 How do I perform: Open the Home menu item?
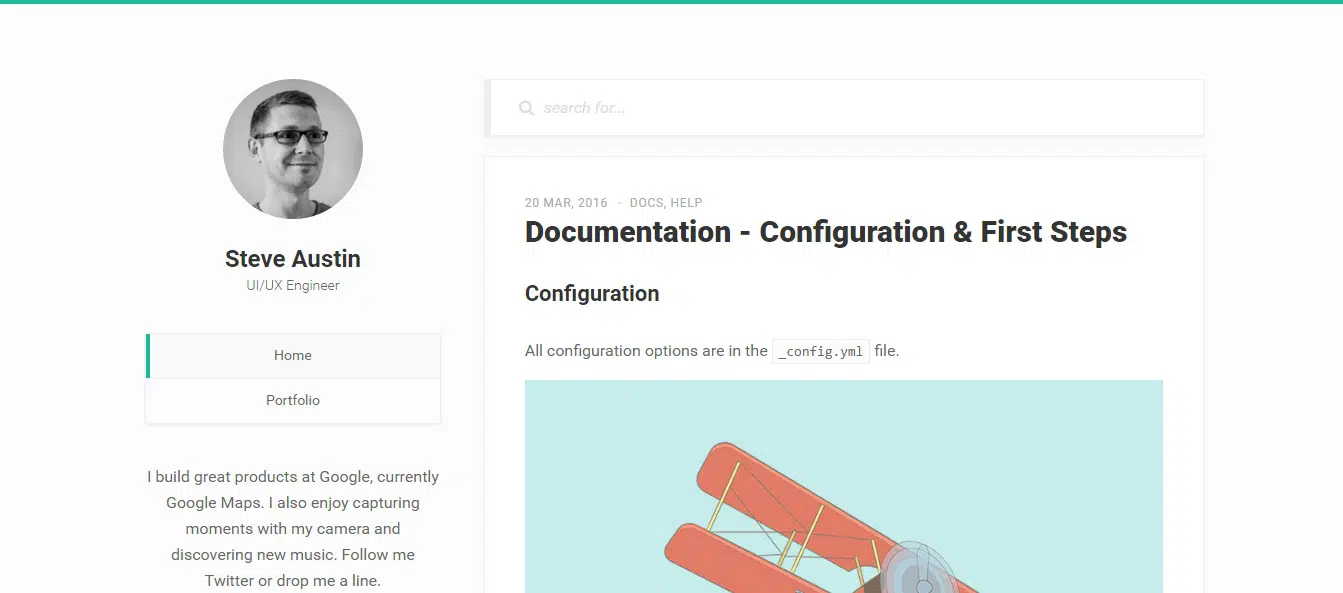pyautogui.click(x=293, y=355)
